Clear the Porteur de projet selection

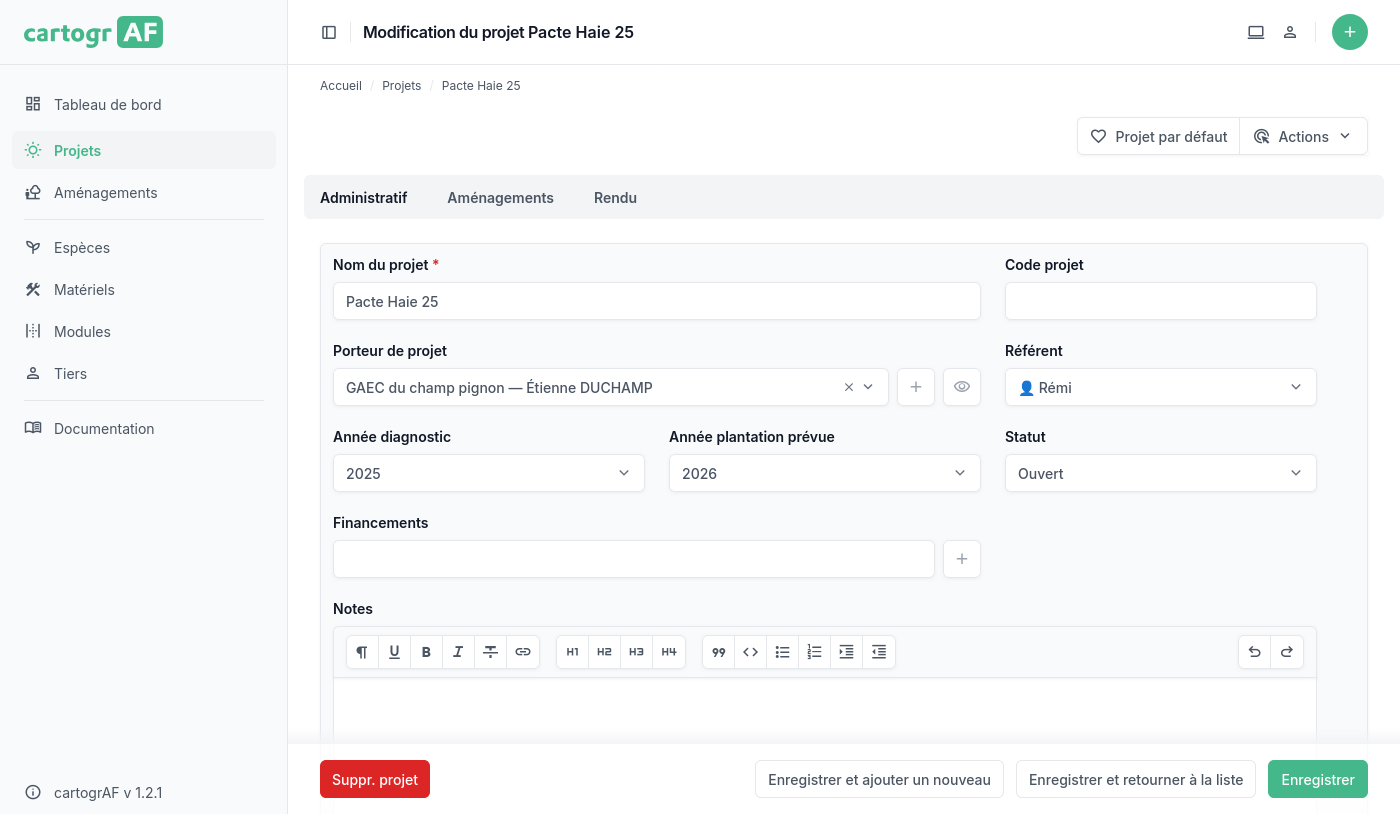[x=849, y=387]
